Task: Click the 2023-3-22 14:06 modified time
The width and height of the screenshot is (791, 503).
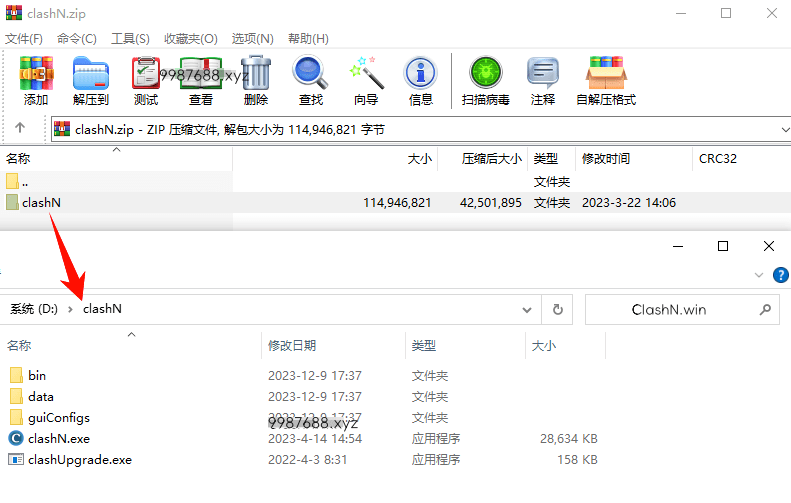Action: tap(629, 202)
